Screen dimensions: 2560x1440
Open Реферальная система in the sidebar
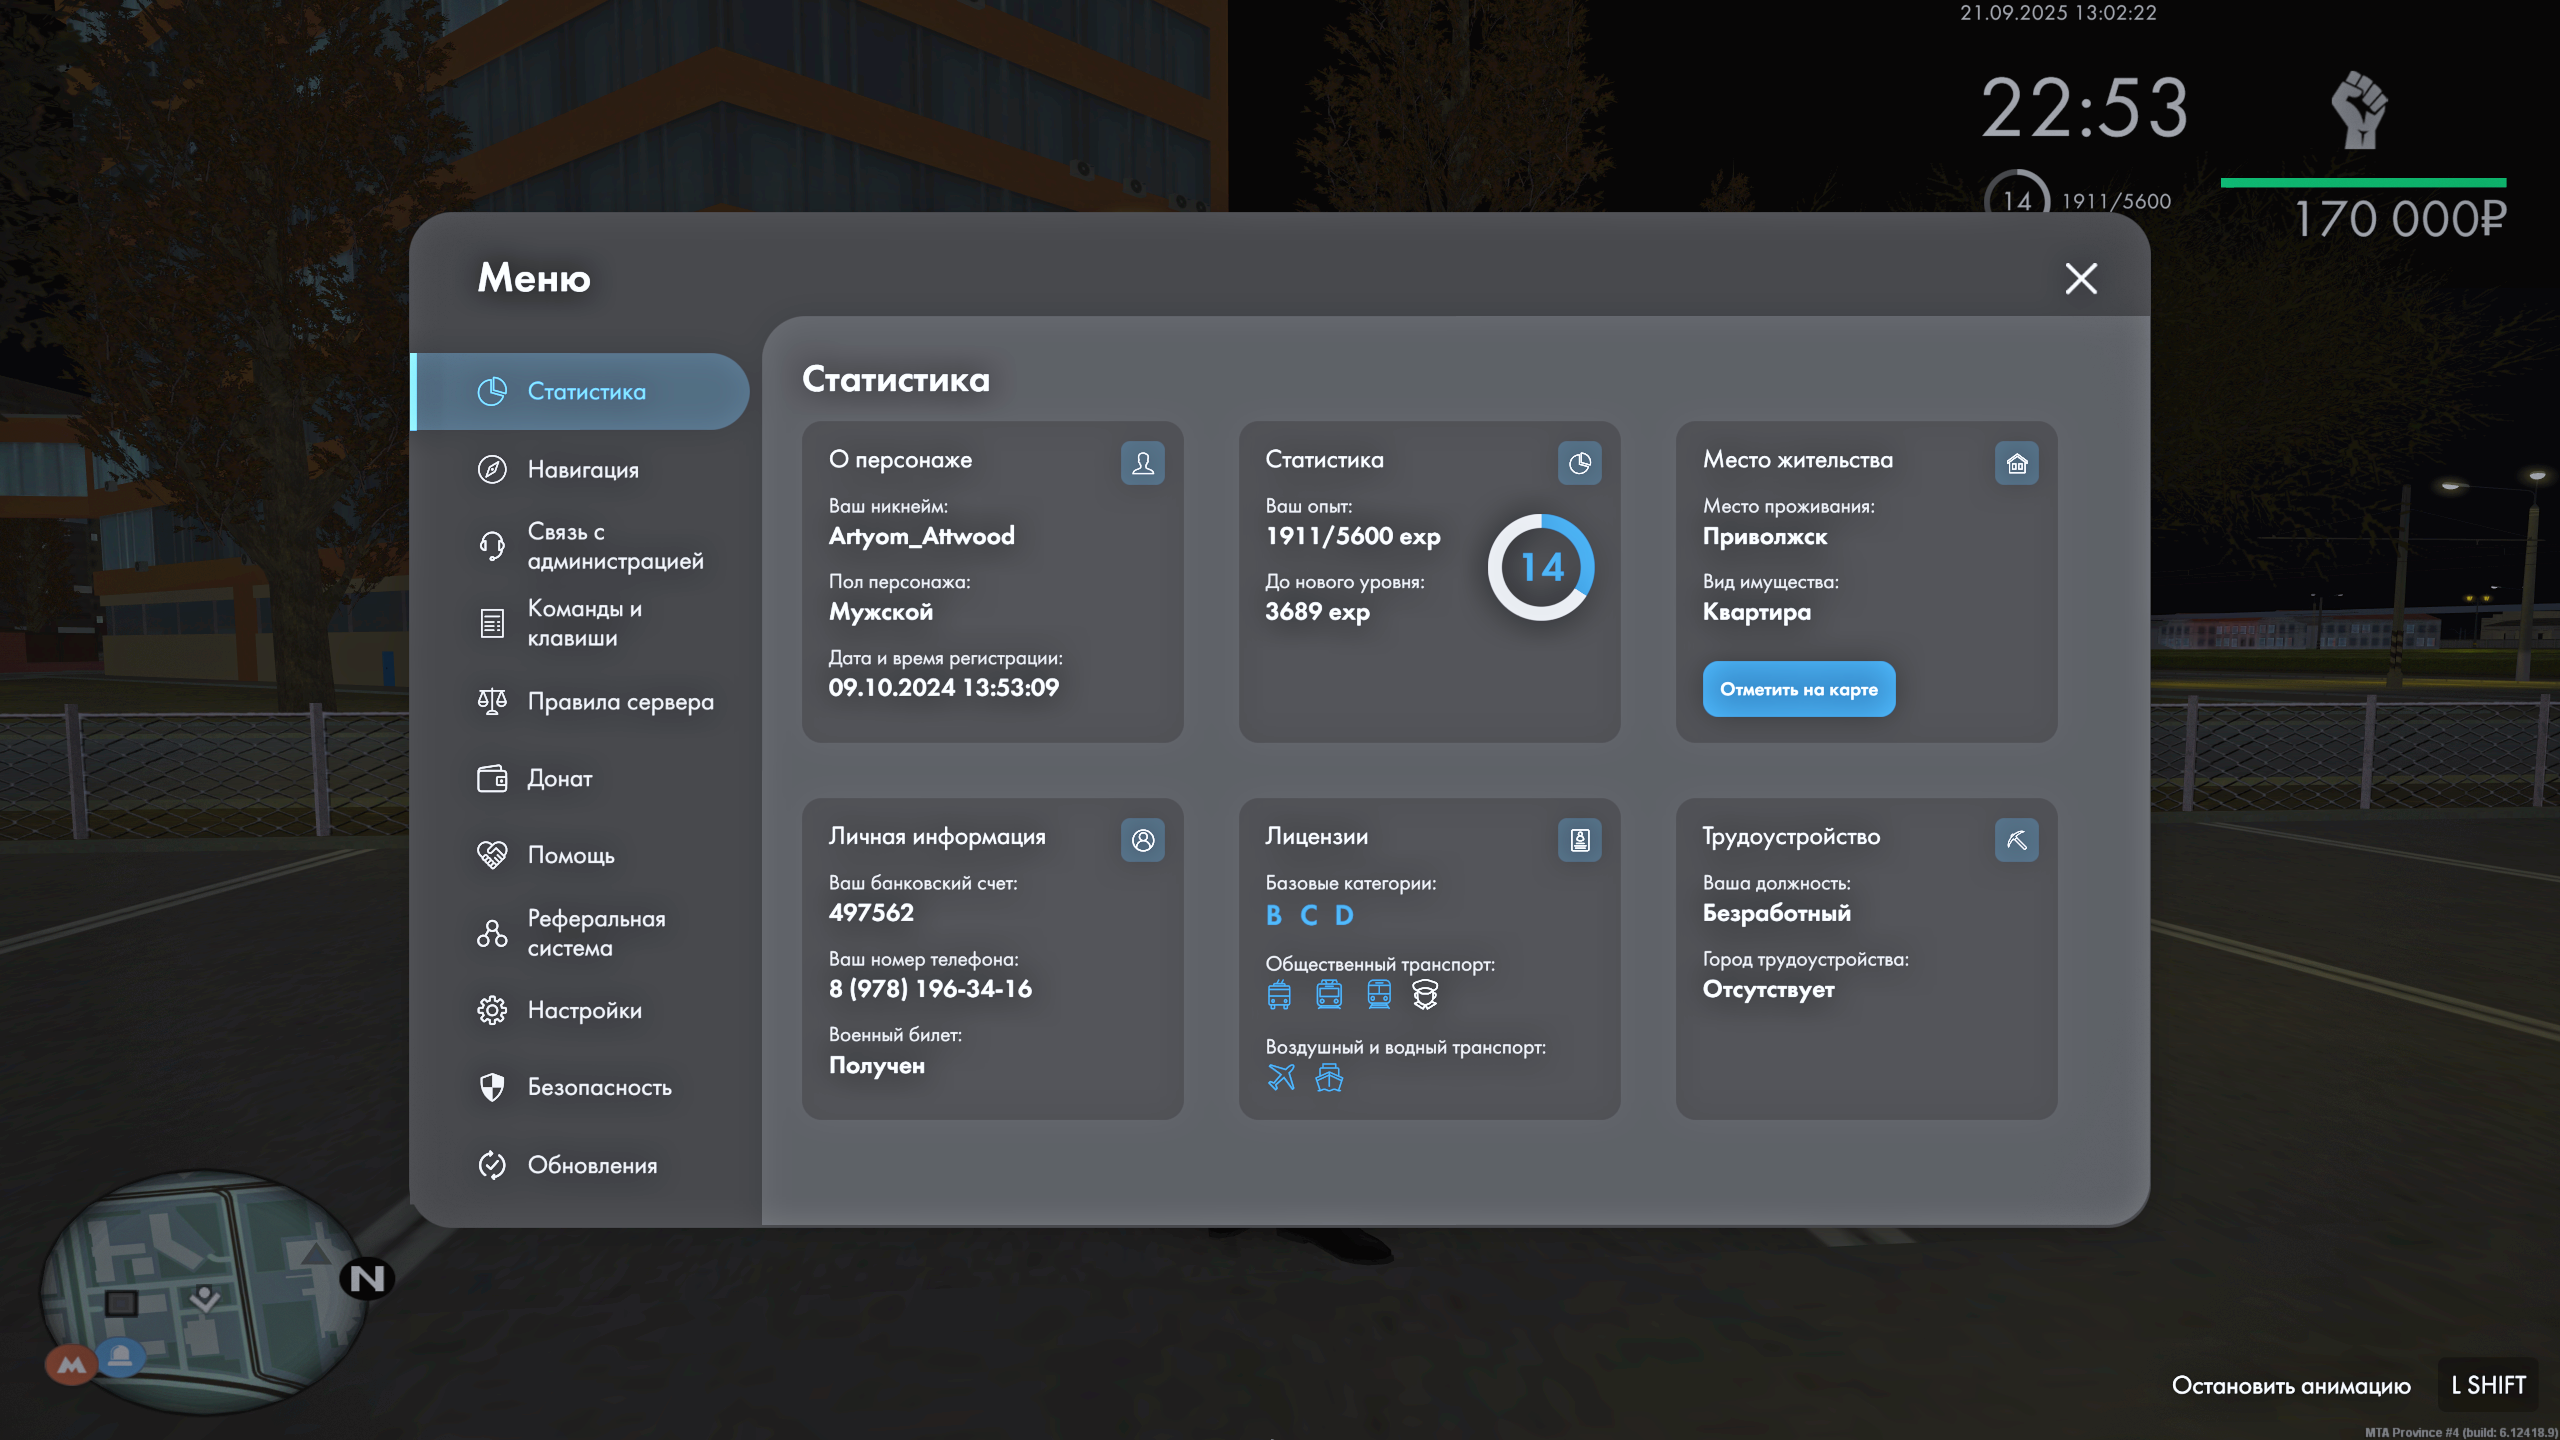[596, 933]
